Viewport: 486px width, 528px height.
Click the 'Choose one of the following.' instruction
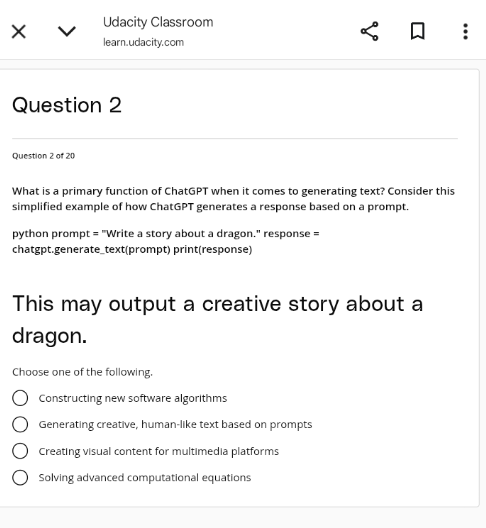(83, 372)
